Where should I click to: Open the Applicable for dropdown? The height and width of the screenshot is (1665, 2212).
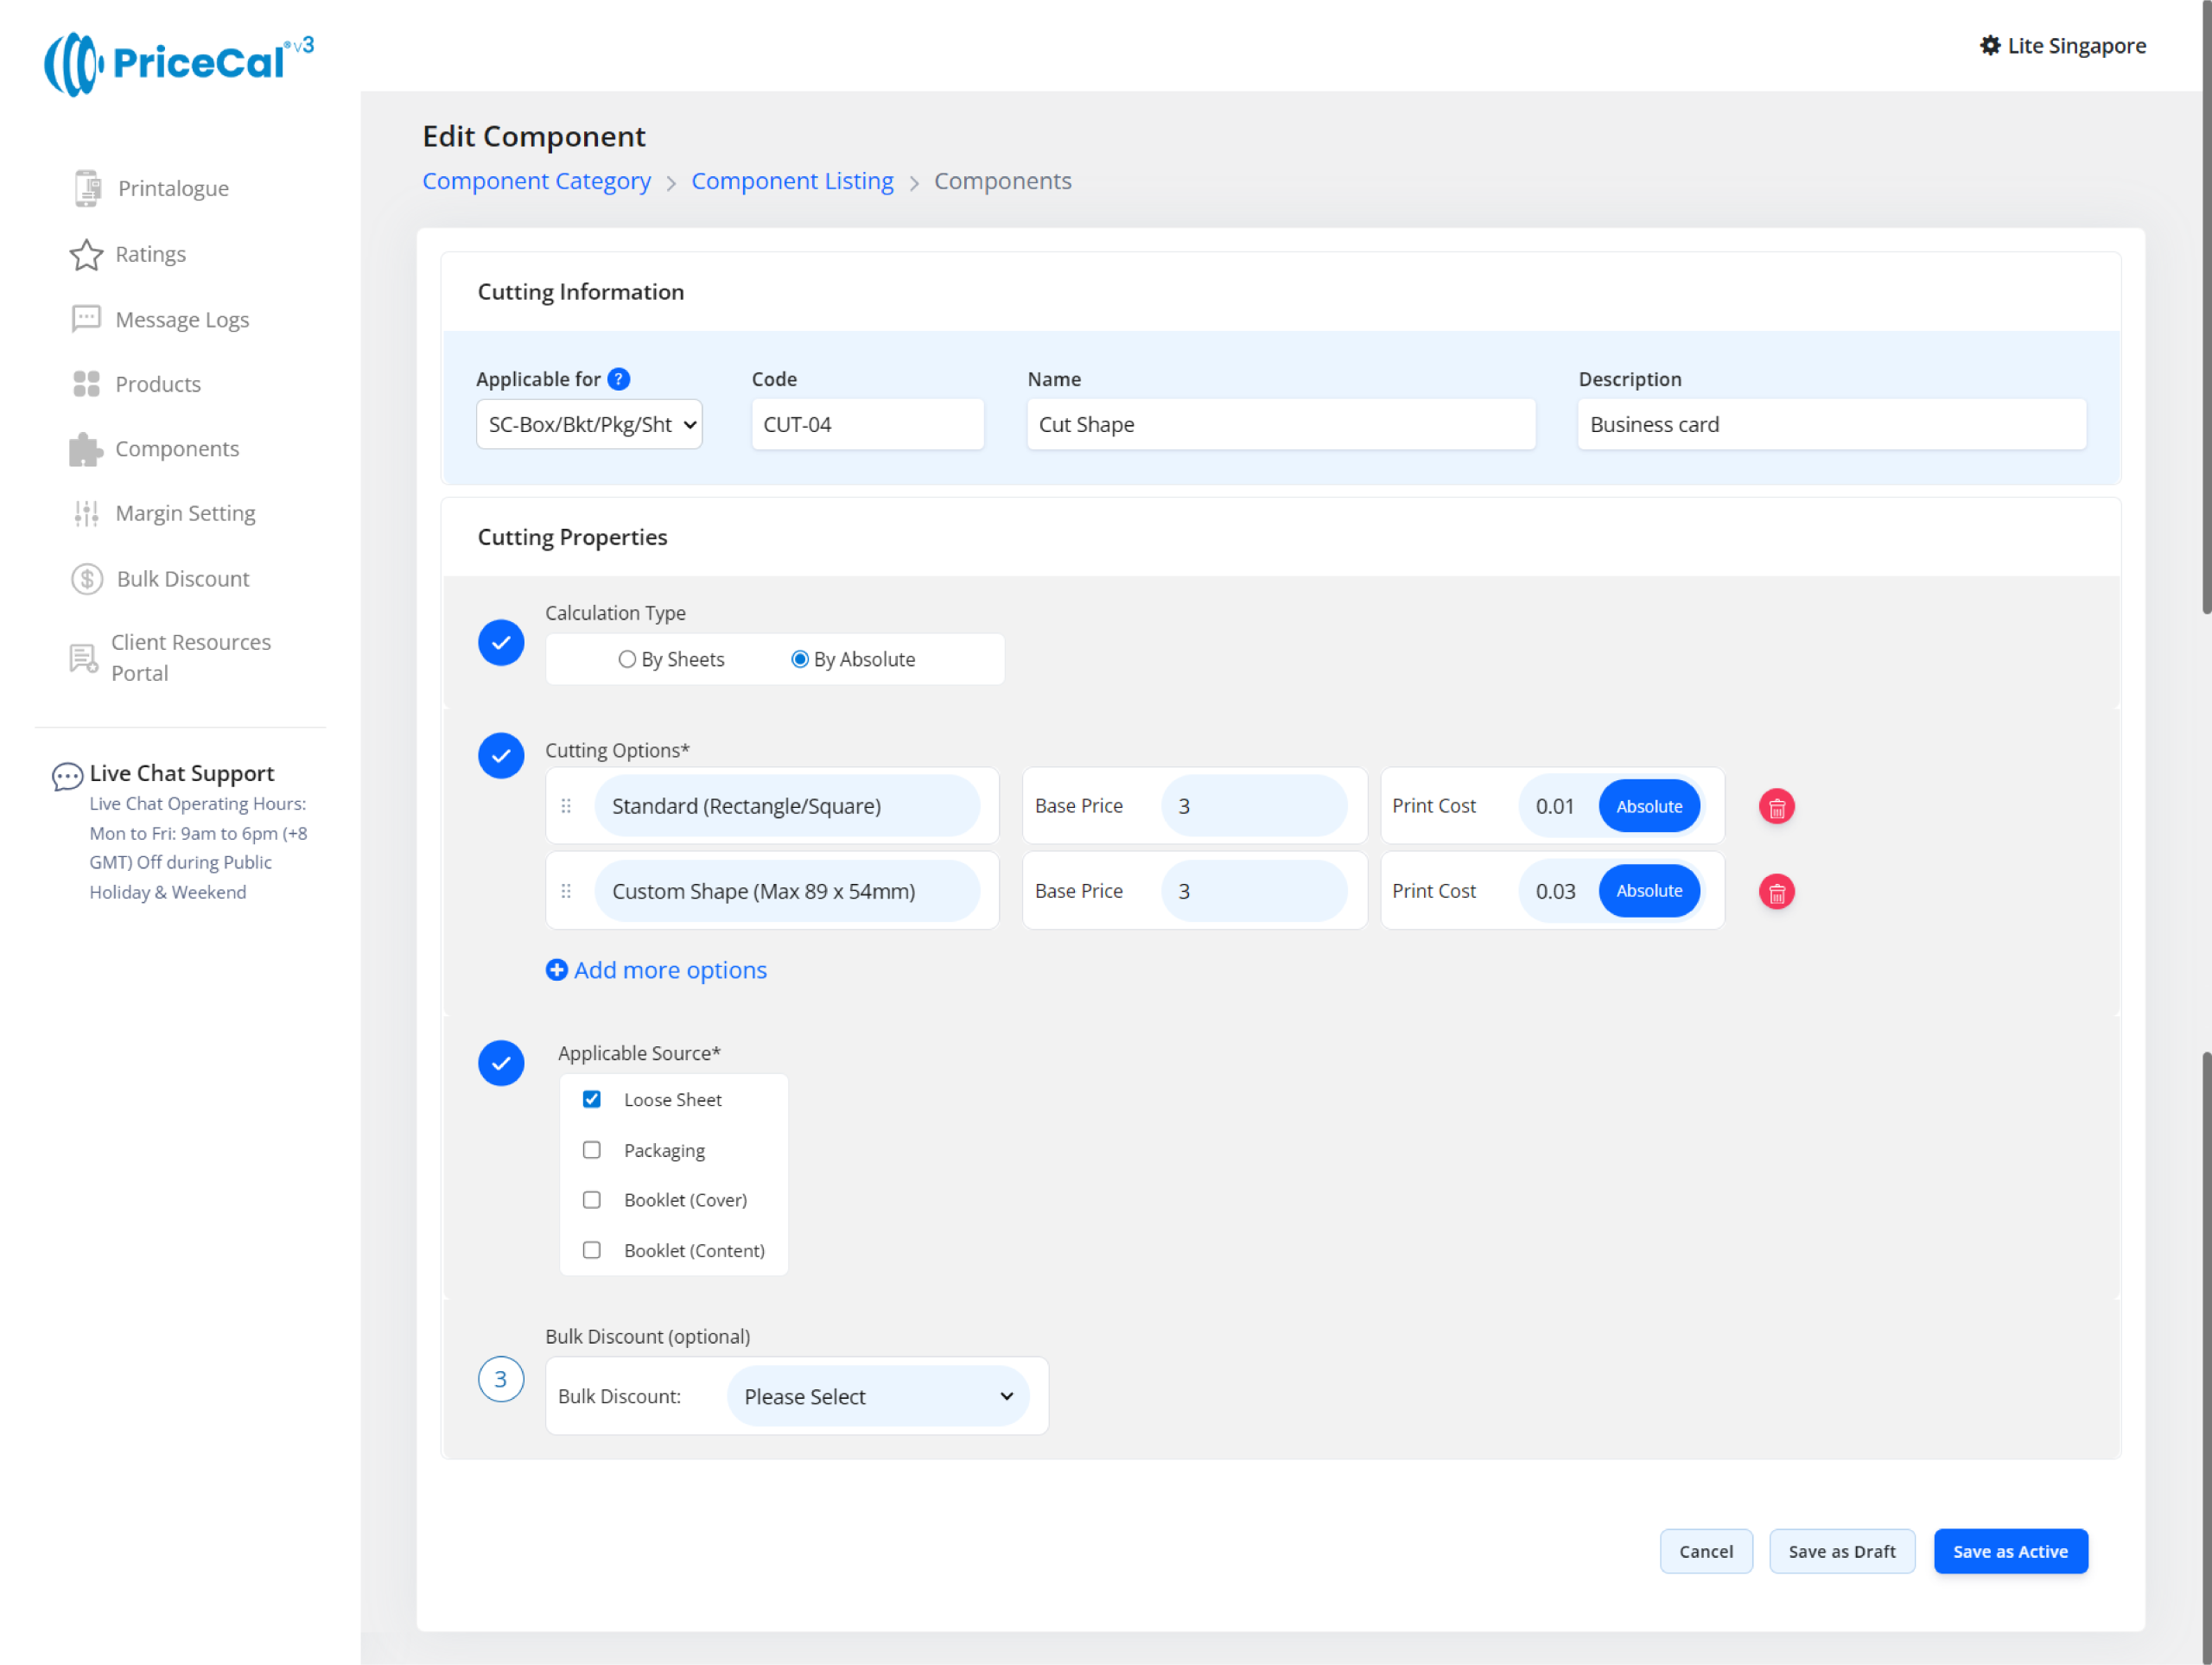pos(589,425)
